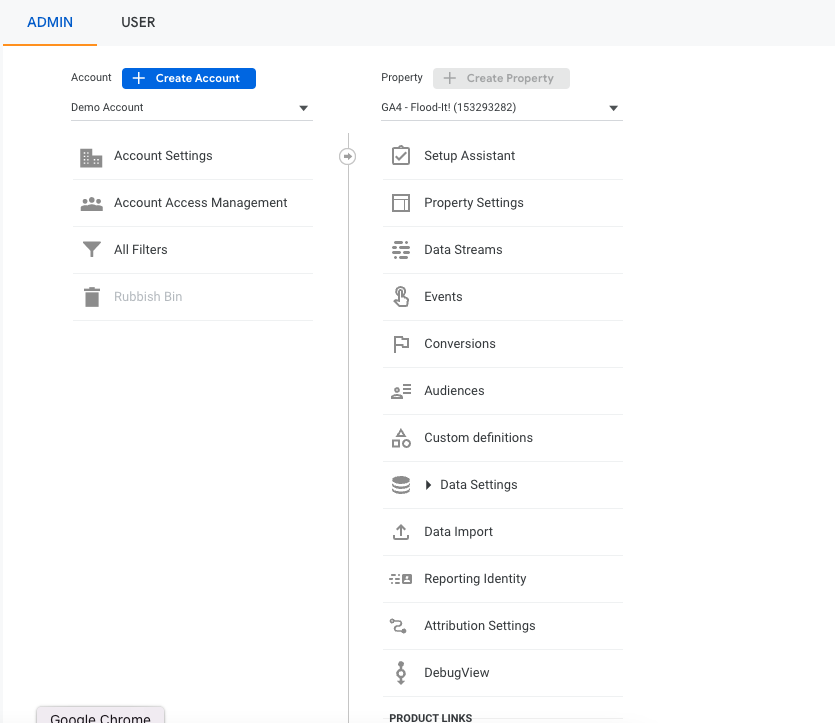This screenshot has height=723, width=835.
Task: Click the Data Streams icon
Action: point(401,250)
